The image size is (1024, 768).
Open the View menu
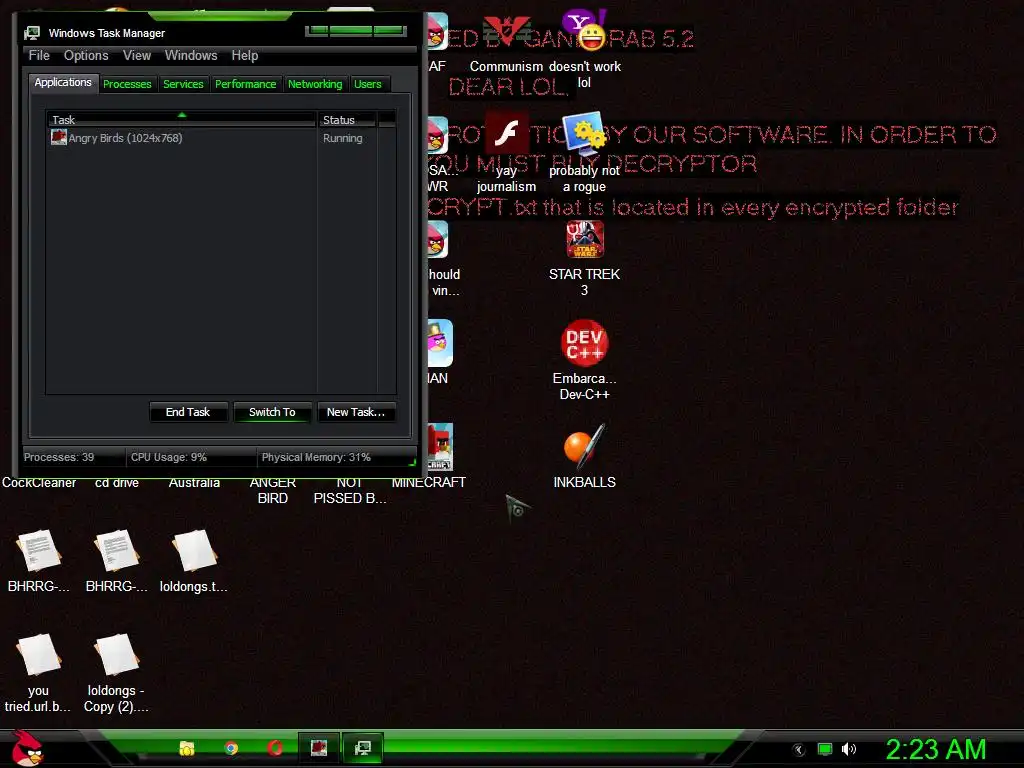[136, 56]
